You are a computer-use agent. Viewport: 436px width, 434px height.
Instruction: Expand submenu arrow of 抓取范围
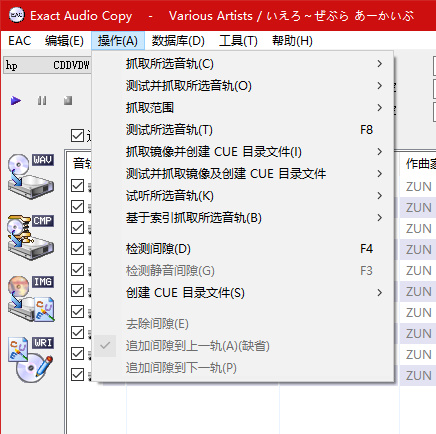tap(379, 108)
